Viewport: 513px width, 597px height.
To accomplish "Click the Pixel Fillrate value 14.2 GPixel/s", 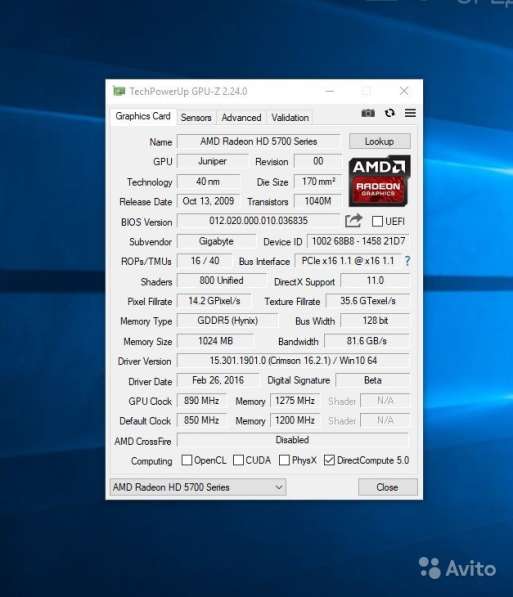I will coord(214,301).
